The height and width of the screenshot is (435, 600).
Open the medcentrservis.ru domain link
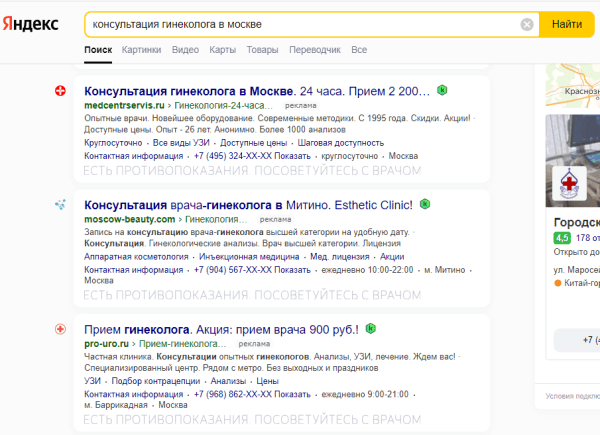point(124,106)
